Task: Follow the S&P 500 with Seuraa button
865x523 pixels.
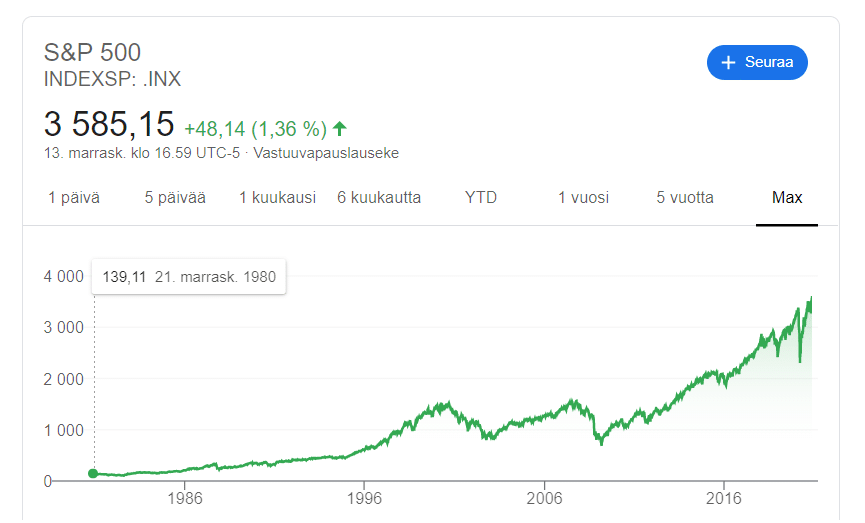Action: (757, 62)
